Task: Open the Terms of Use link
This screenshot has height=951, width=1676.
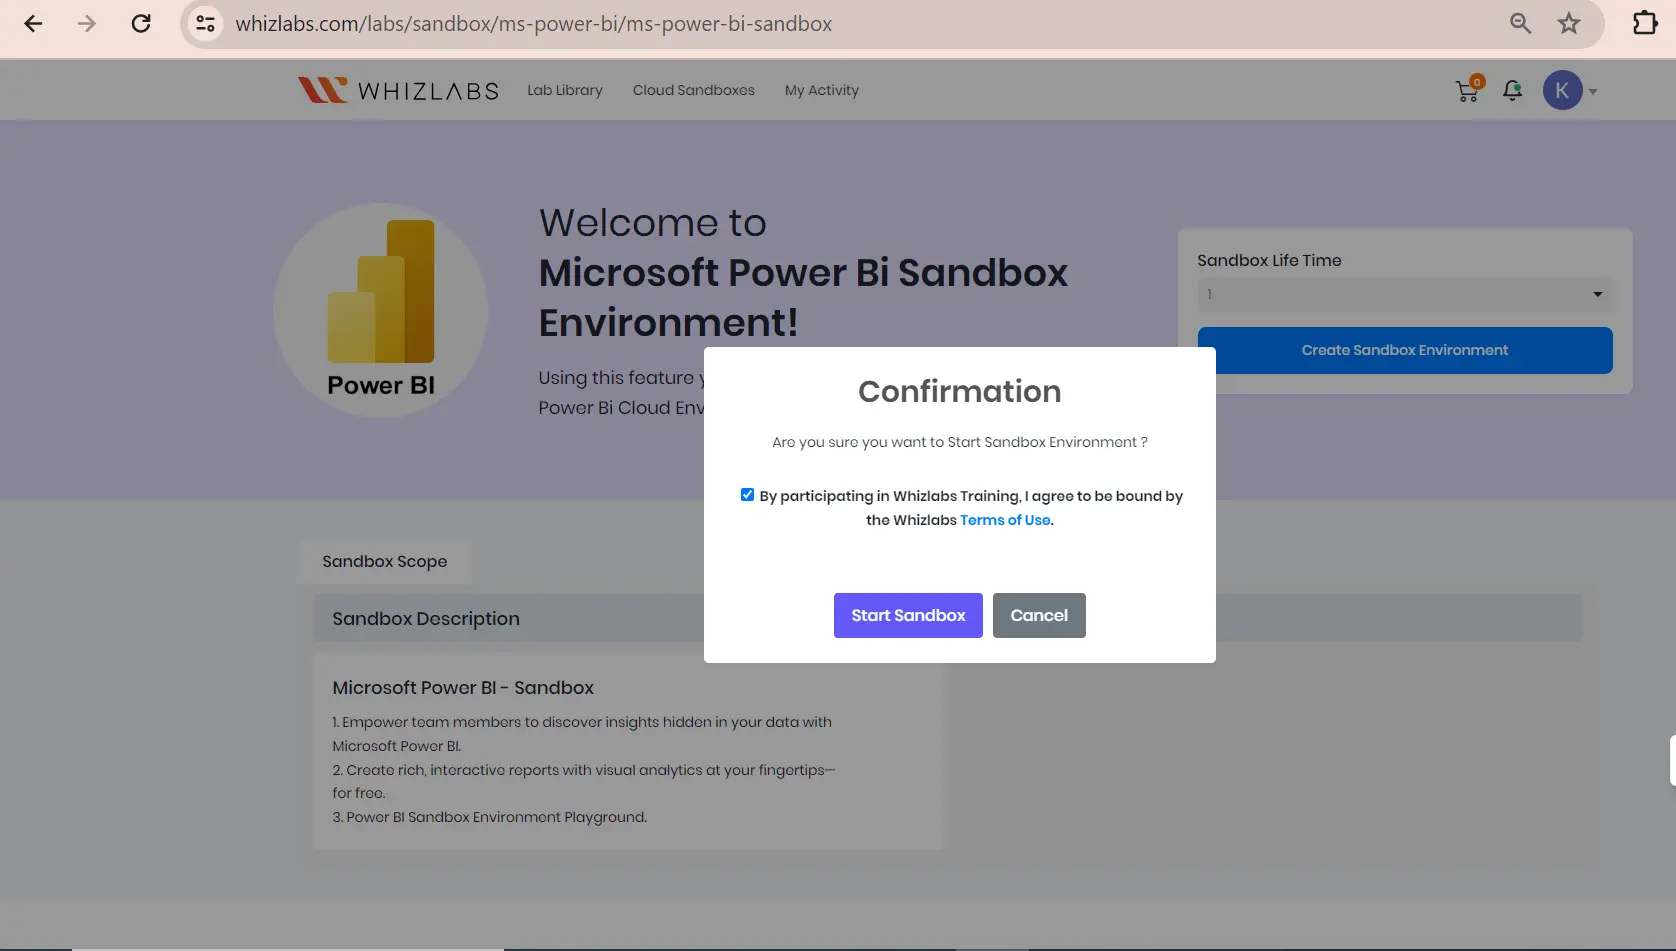Action: 1005,520
